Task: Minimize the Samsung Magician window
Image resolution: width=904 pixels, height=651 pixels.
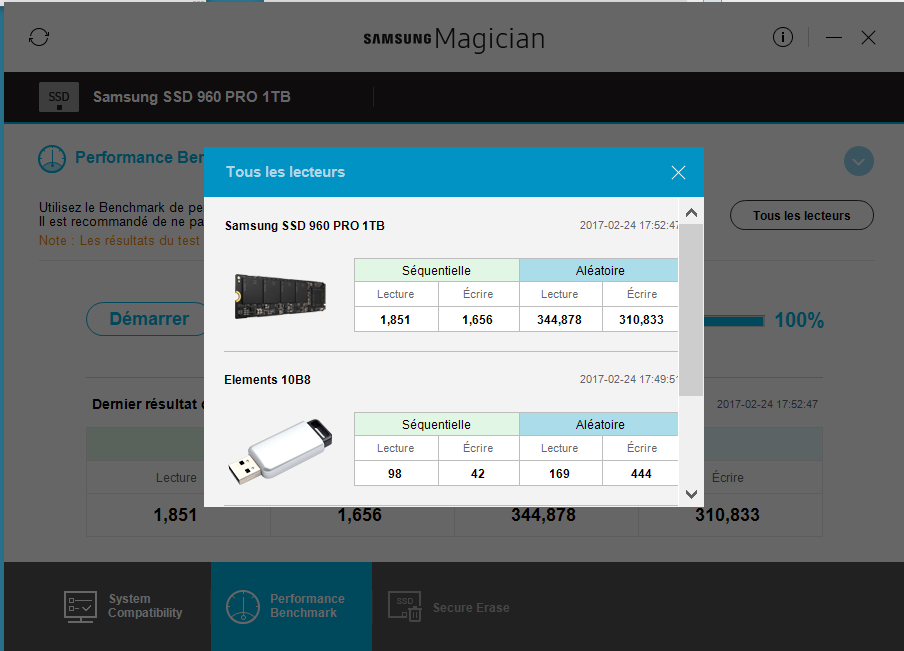Action: tap(834, 38)
